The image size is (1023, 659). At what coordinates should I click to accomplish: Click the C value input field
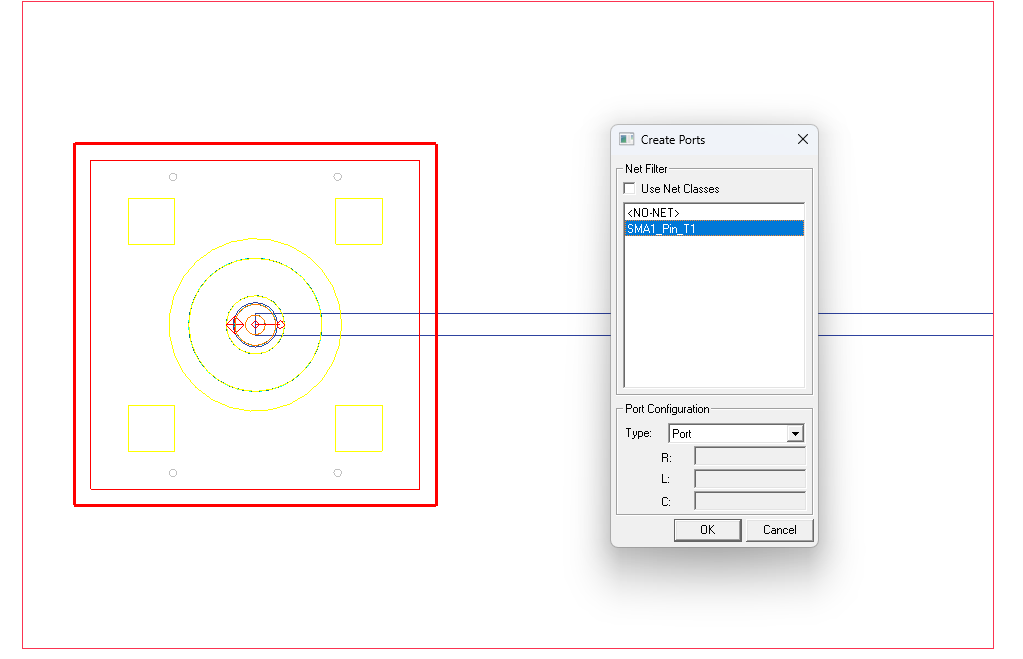pyautogui.click(x=749, y=501)
